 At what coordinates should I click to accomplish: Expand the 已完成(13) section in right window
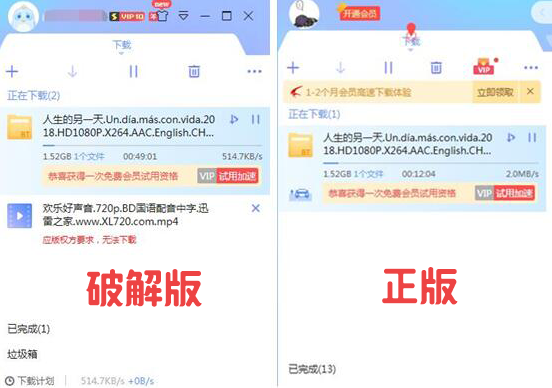point(312,369)
